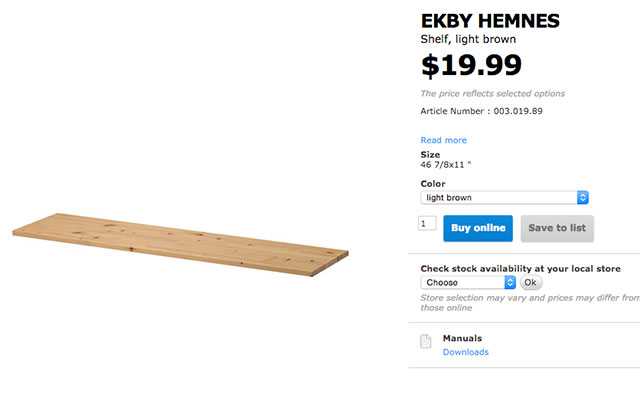640x400 pixels.
Task: Click the EKBY HEMNES product title
Action: pyautogui.click(x=490, y=21)
